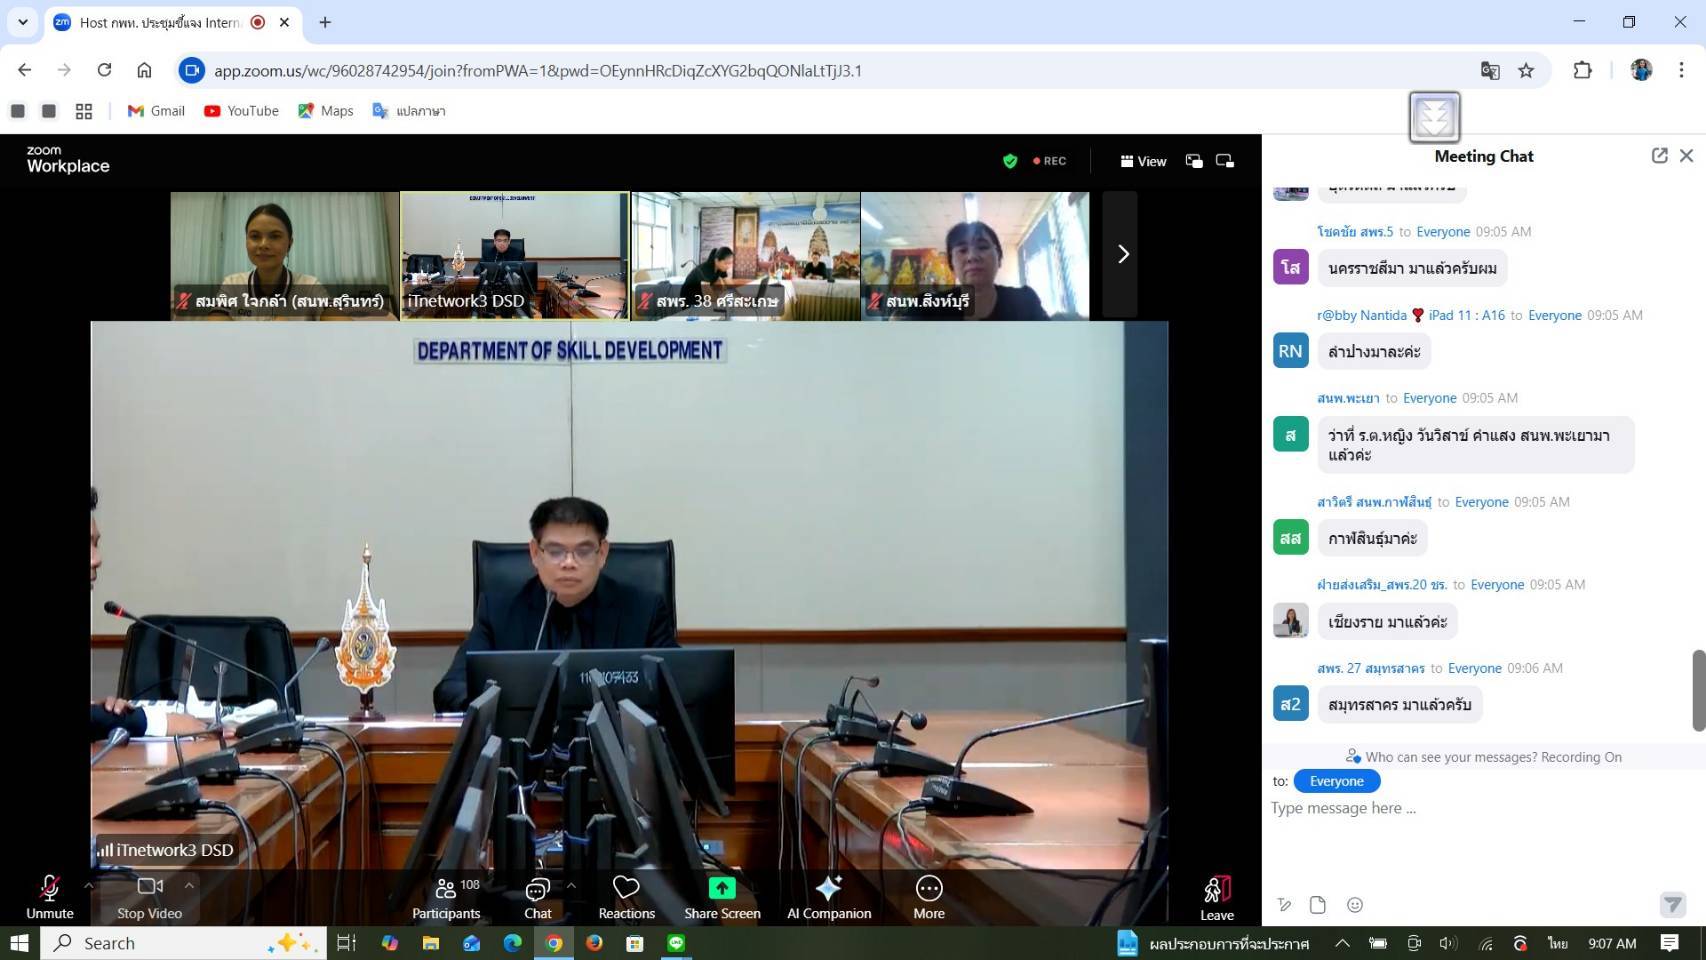The height and width of the screenshot is (960, 1706).
Task: Leave the meeting
Action: click(x=1216, y=898)
